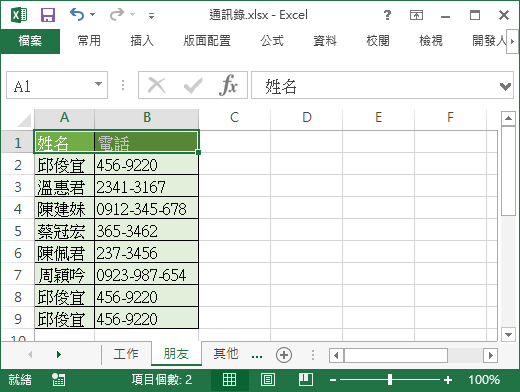Open Ribbon Display Options

click(x=416, y=15)
